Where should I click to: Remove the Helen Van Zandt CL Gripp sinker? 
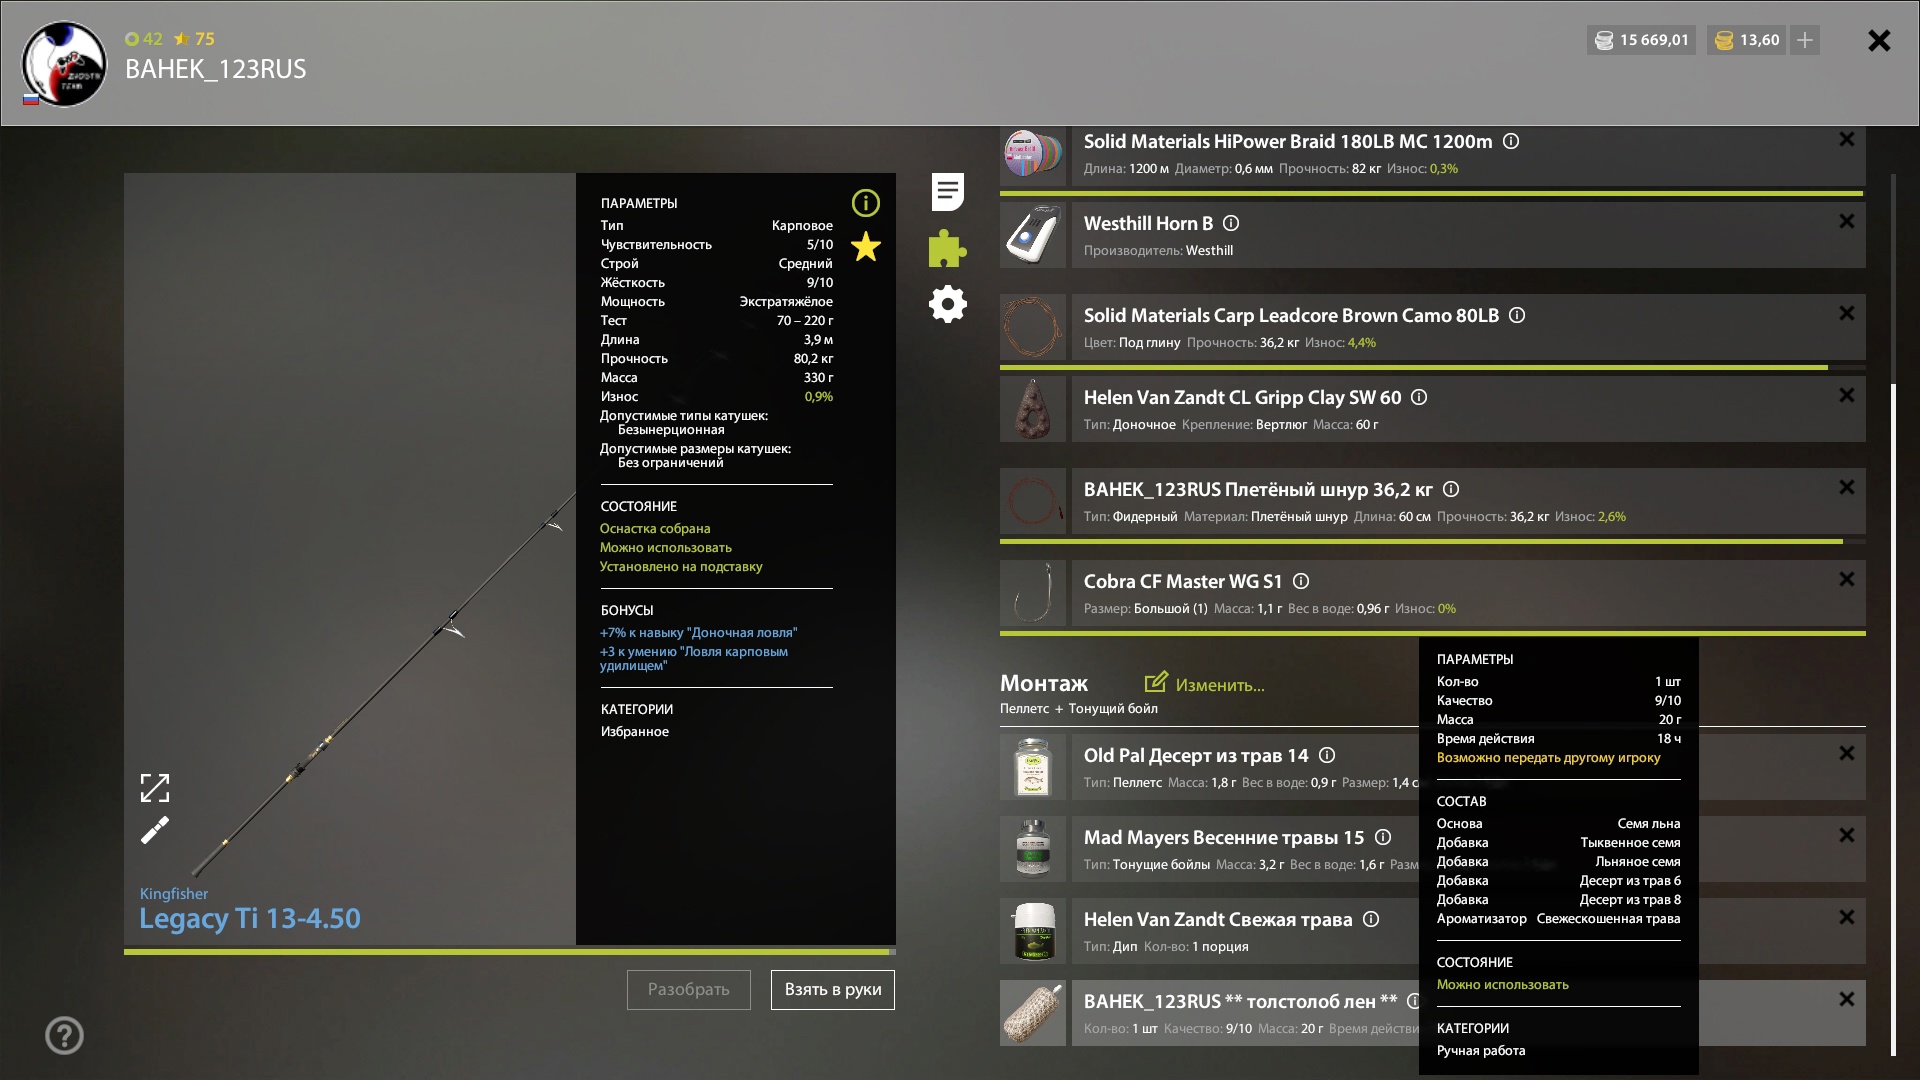(1846, 396)
